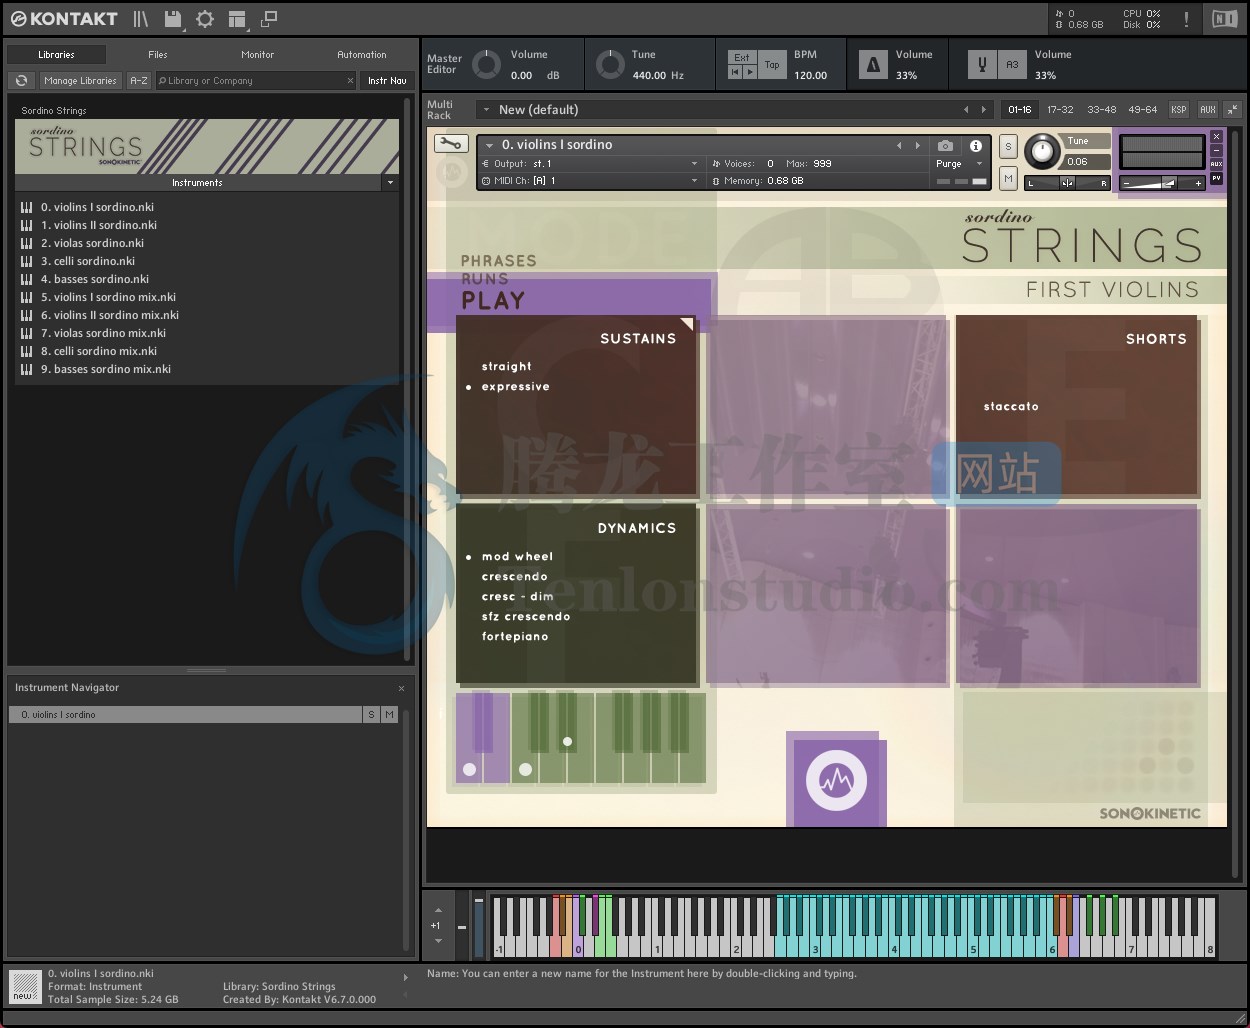Click Instr Nav button
The image size is (1250, 1028).
click(387, 81)
